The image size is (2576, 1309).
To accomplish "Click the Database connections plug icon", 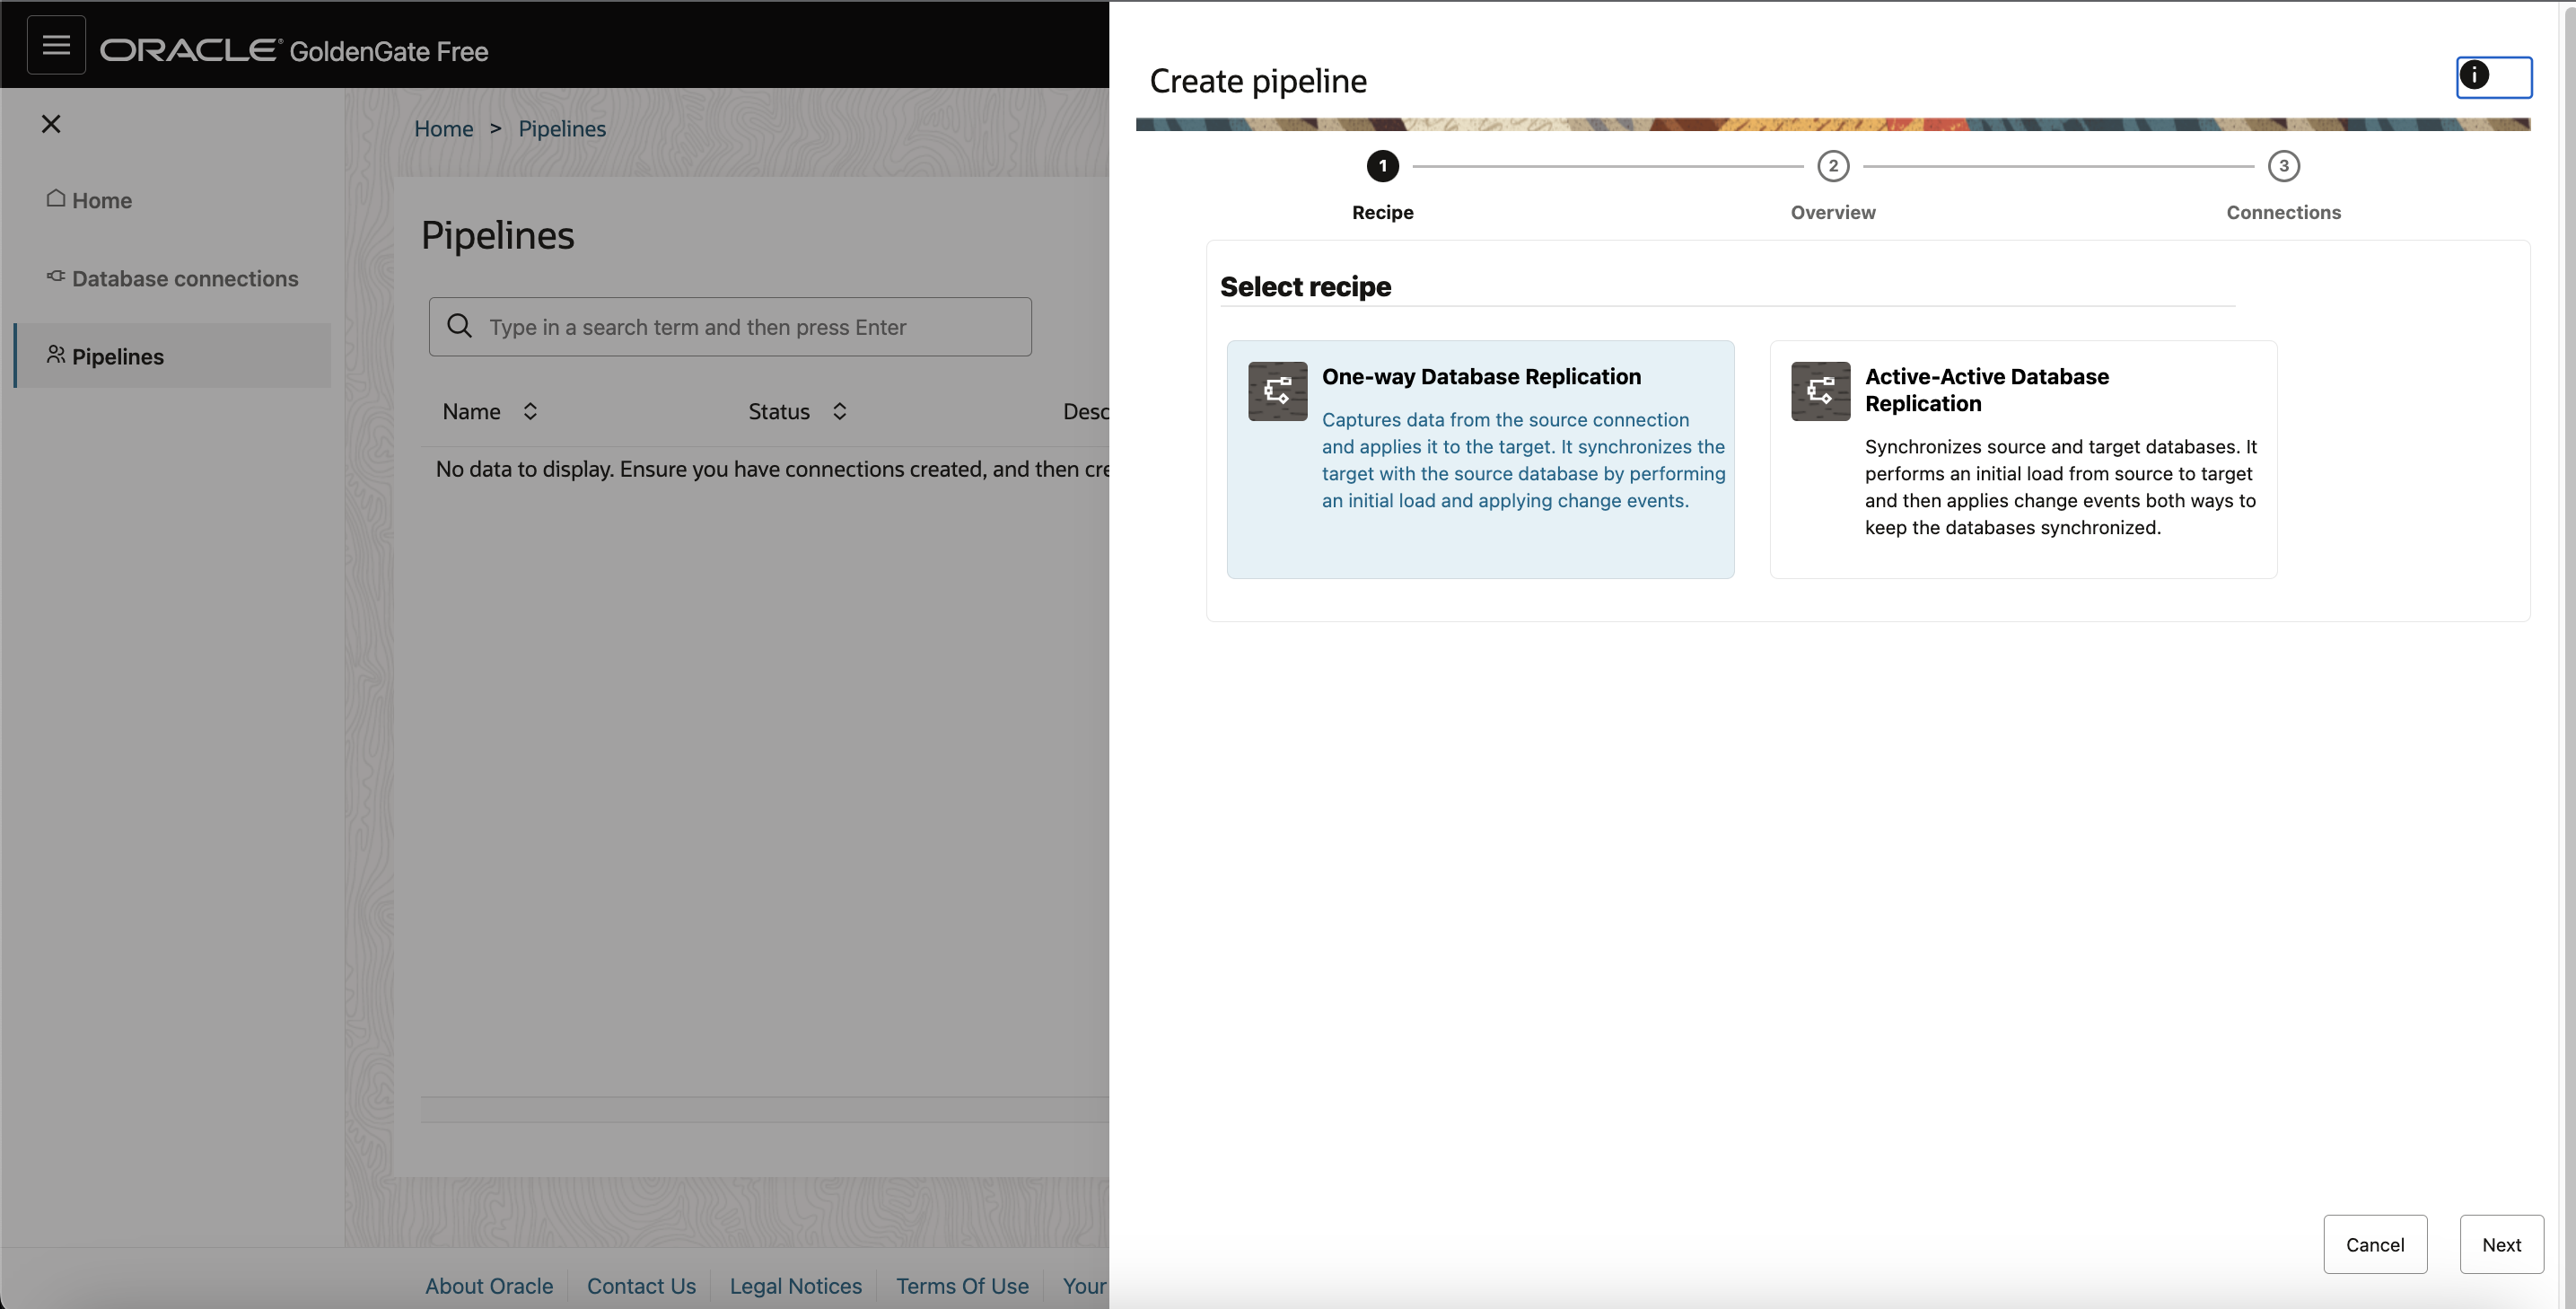I will [x=56, y=277].
